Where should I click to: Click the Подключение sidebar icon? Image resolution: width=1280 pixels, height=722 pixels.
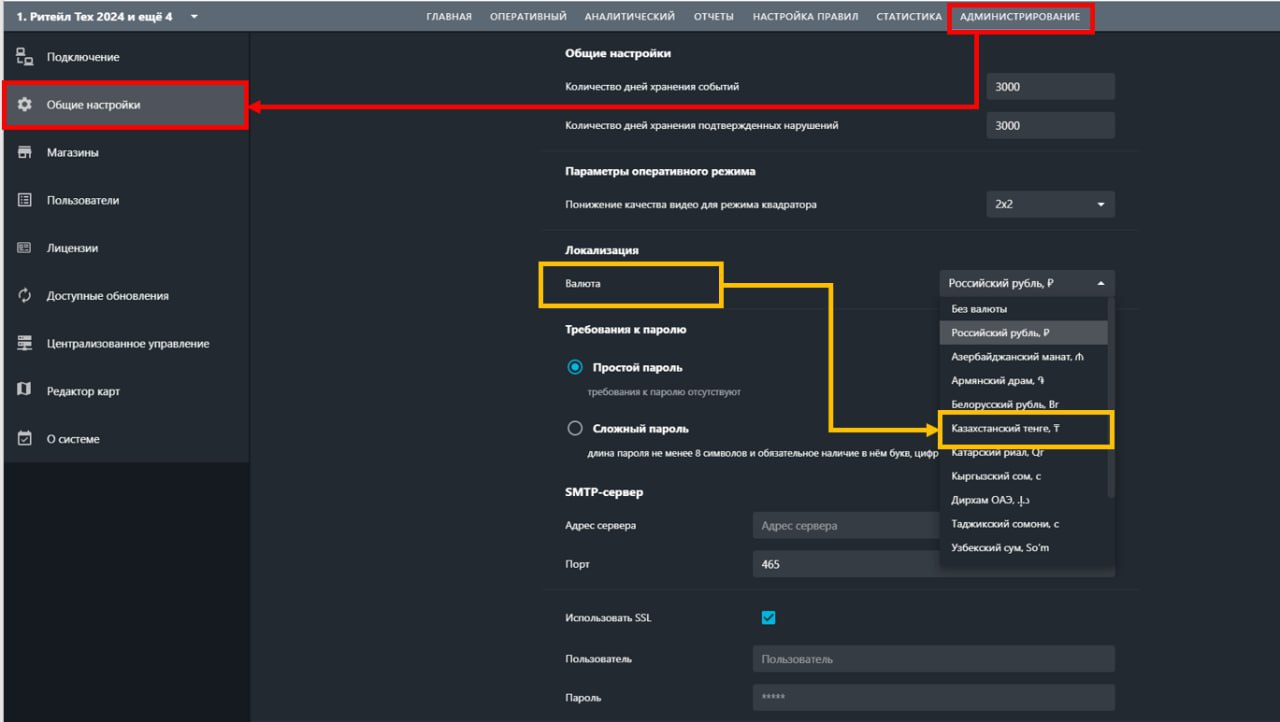pyautogui.click(x=25, y=57)
